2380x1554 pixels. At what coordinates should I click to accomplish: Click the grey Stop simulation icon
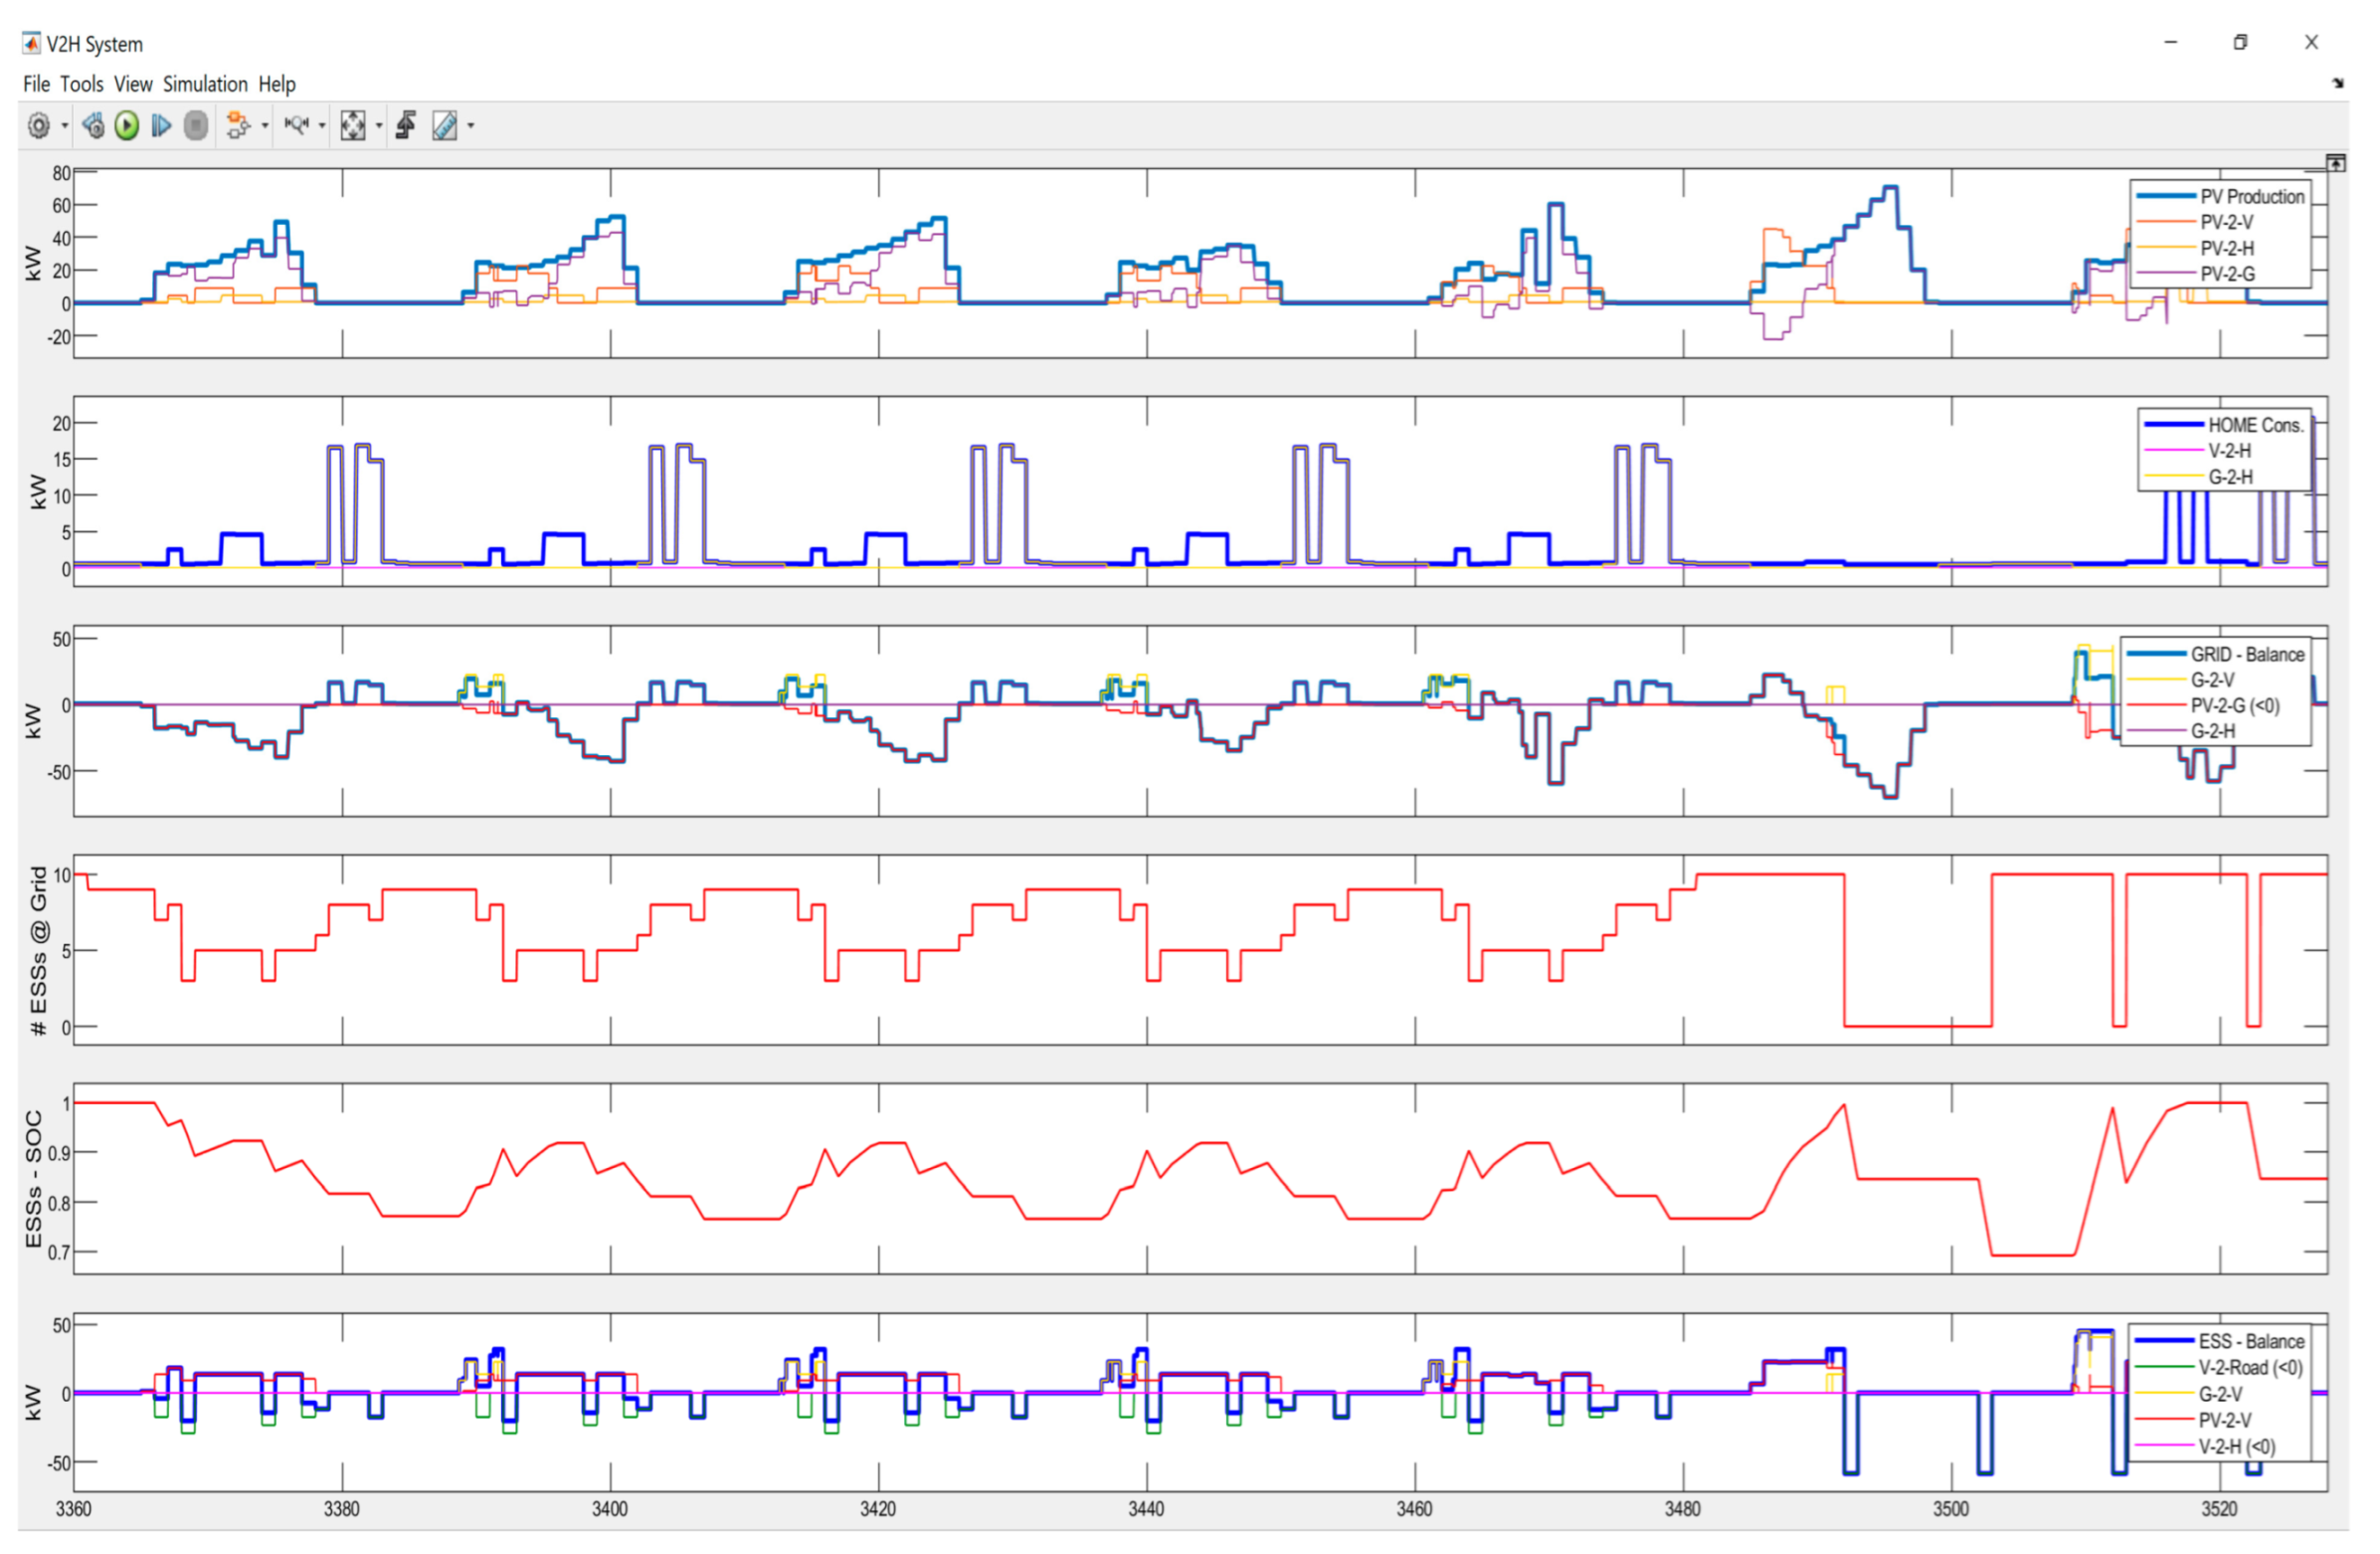(196, 126)
